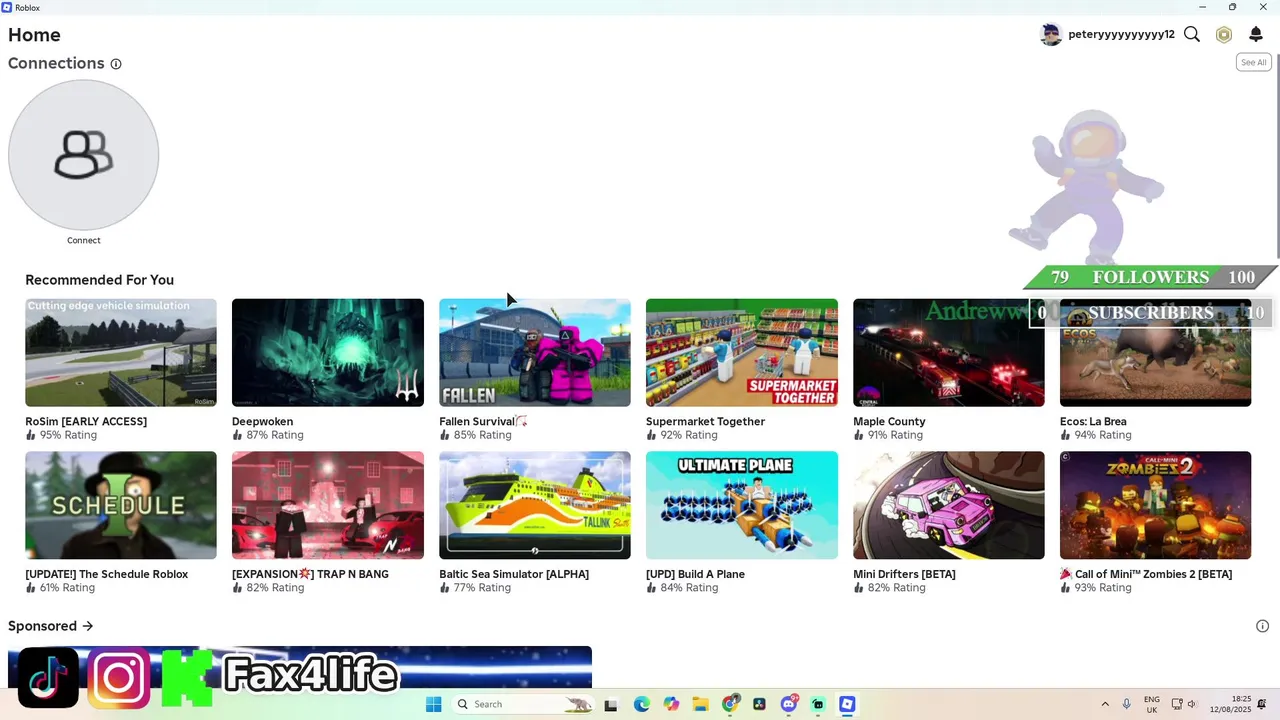Screen dimensions: 1280x720
Task: Click the Windows taskbar Search box
Action: coord(523,704)
